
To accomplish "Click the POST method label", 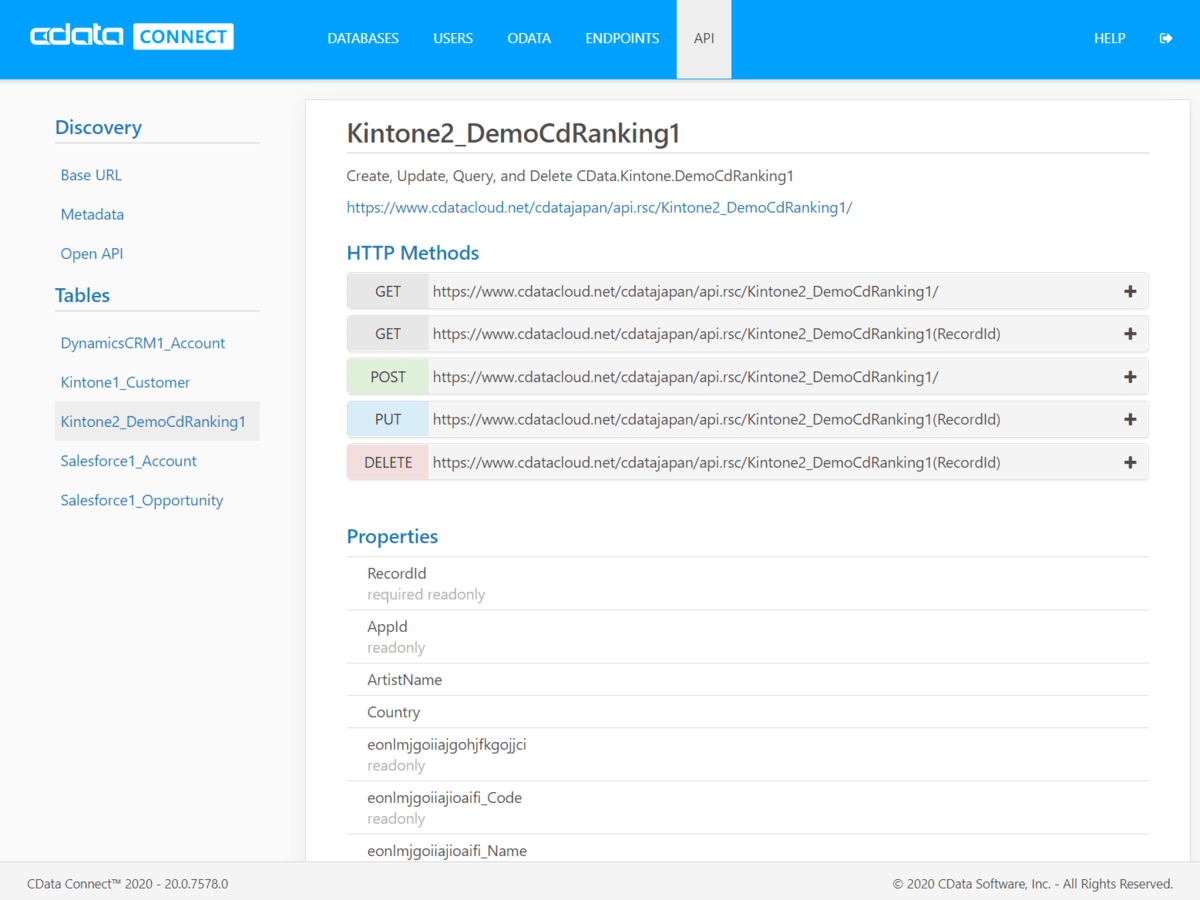I will [x=388, y=377].
